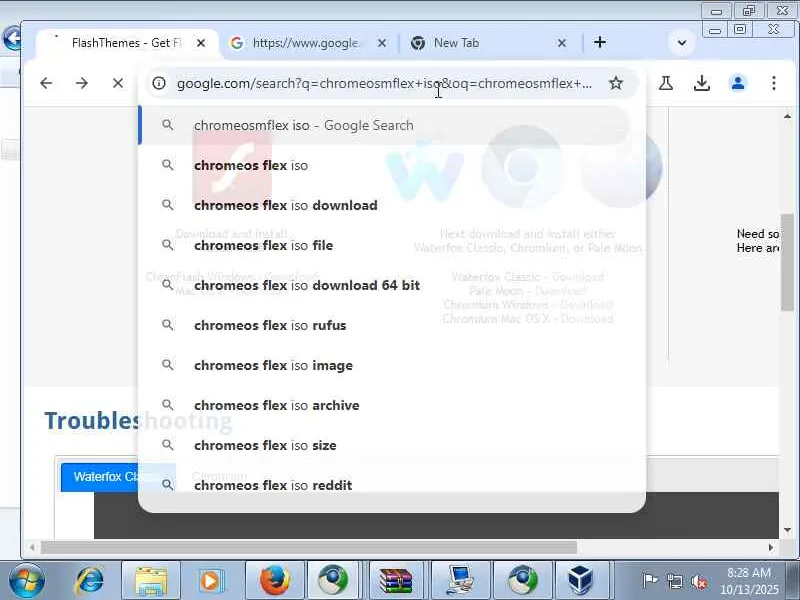Bookmark this page with the star

click(616, 83)
